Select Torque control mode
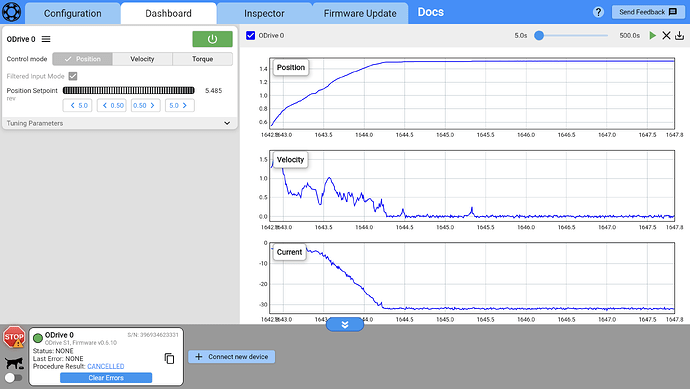 (202, 59)
